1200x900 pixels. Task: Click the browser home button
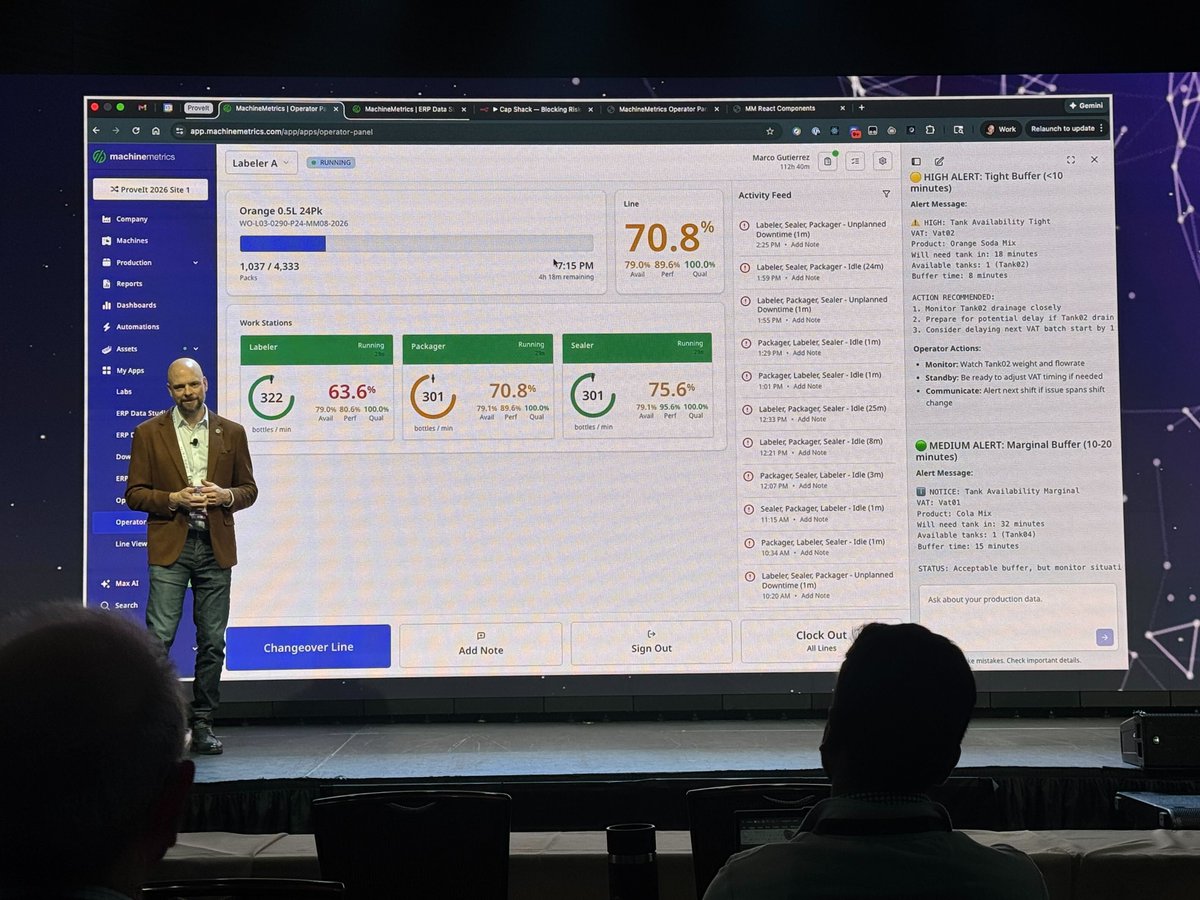click(156, 131)
